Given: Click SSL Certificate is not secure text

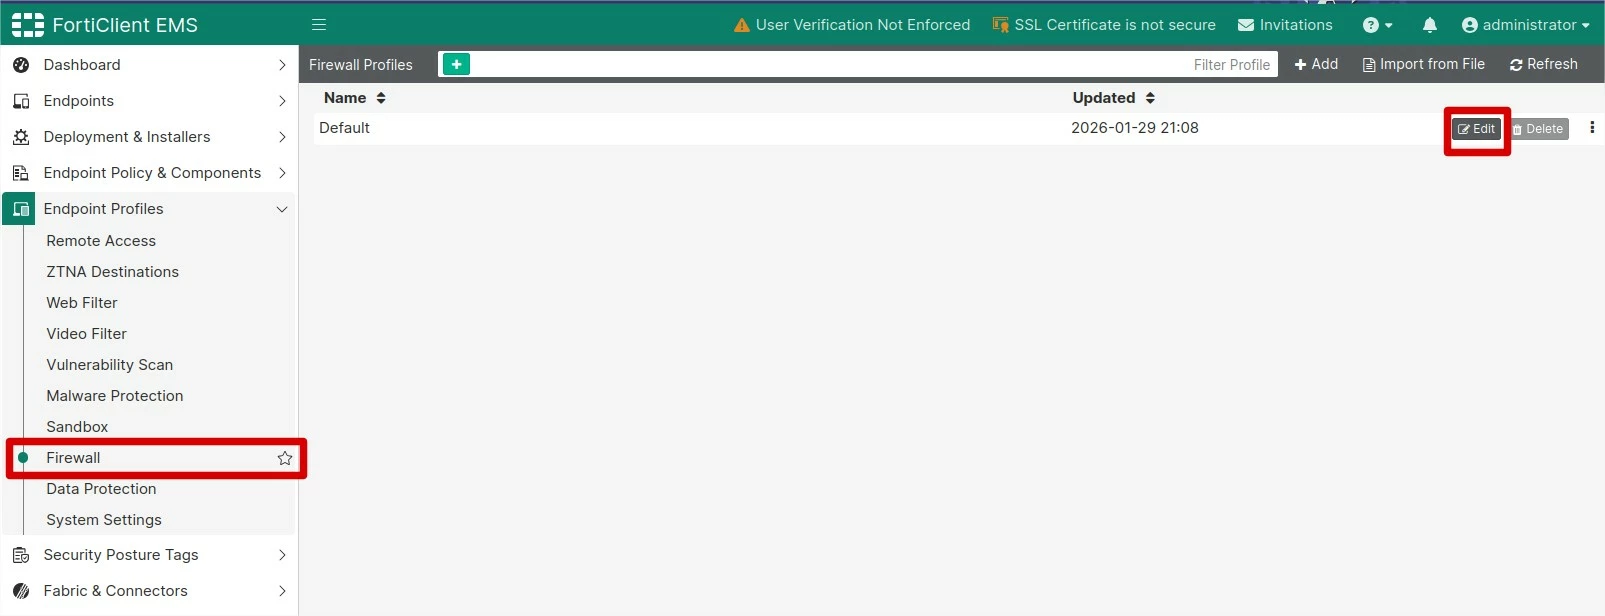Looking at the screenshot, I should coord(1115,25).
